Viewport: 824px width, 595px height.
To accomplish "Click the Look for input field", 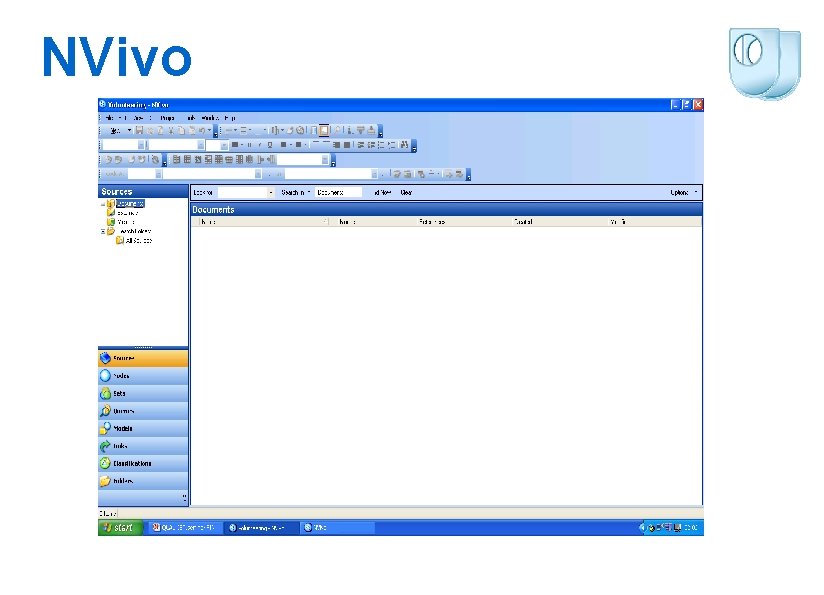I will [x=242, y=192].
